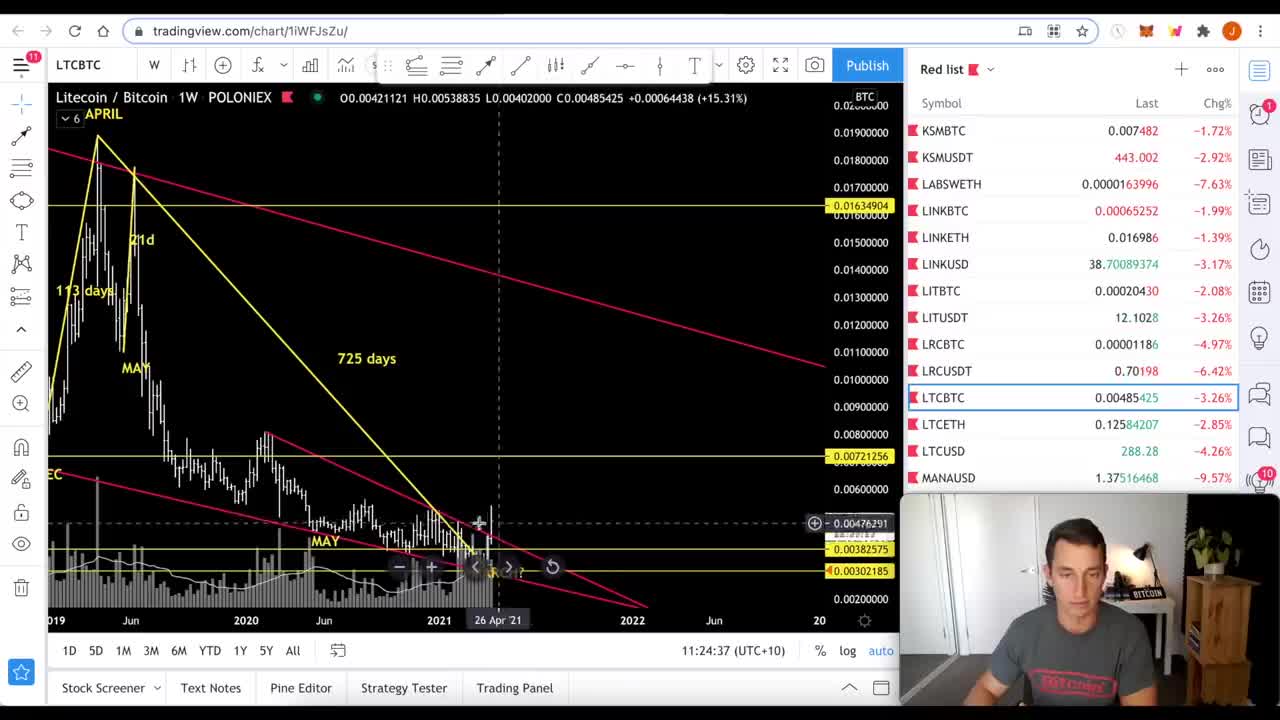The image size is (1280, 720).
Task: Select the text annotation tool in left sidebar
Action: point(21,232)
